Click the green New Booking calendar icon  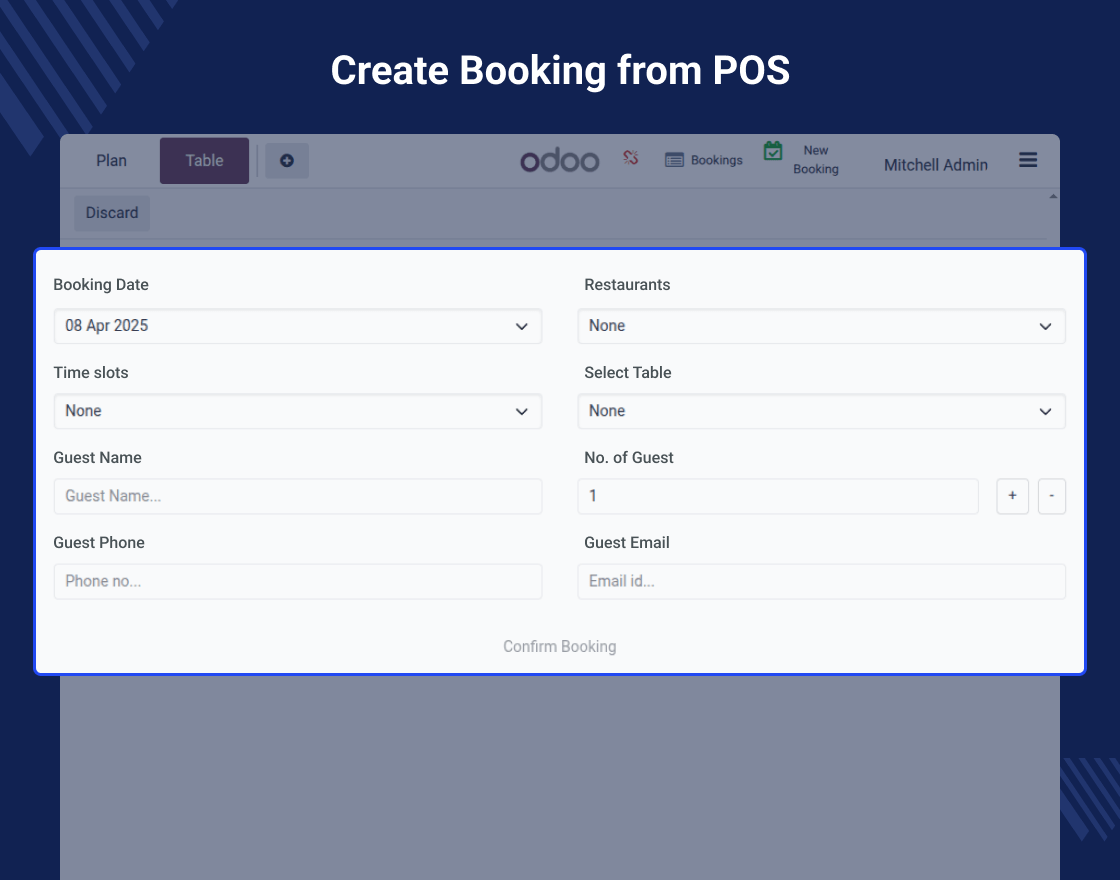click(773, 151)
